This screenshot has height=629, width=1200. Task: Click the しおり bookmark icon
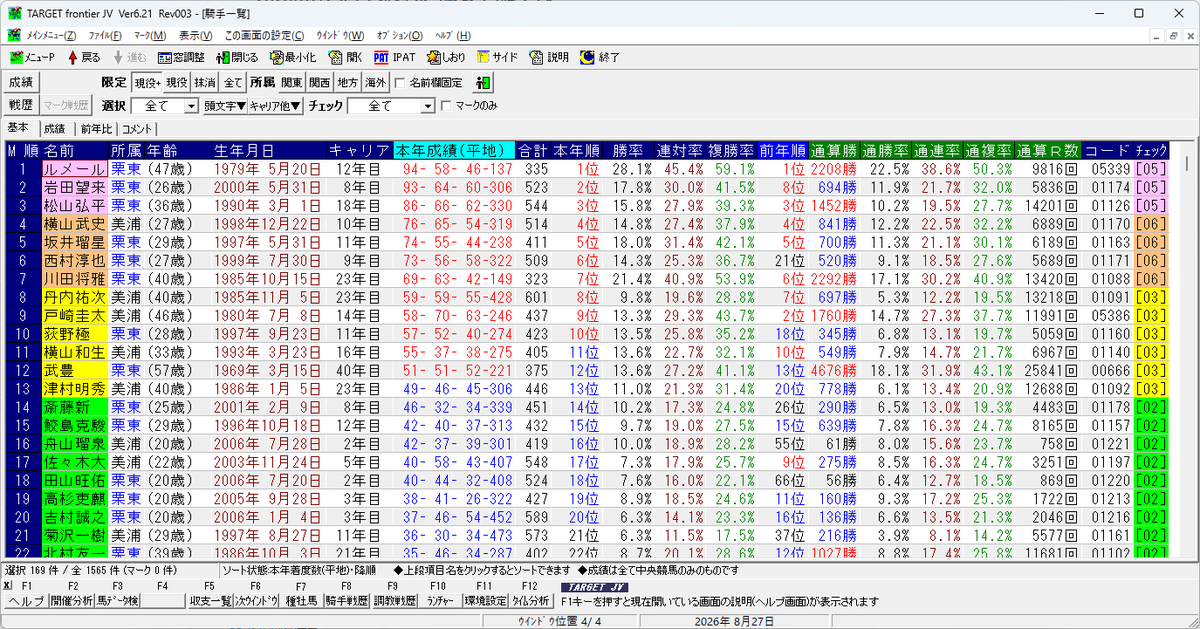pyautogui.click(x=446, y=57)
